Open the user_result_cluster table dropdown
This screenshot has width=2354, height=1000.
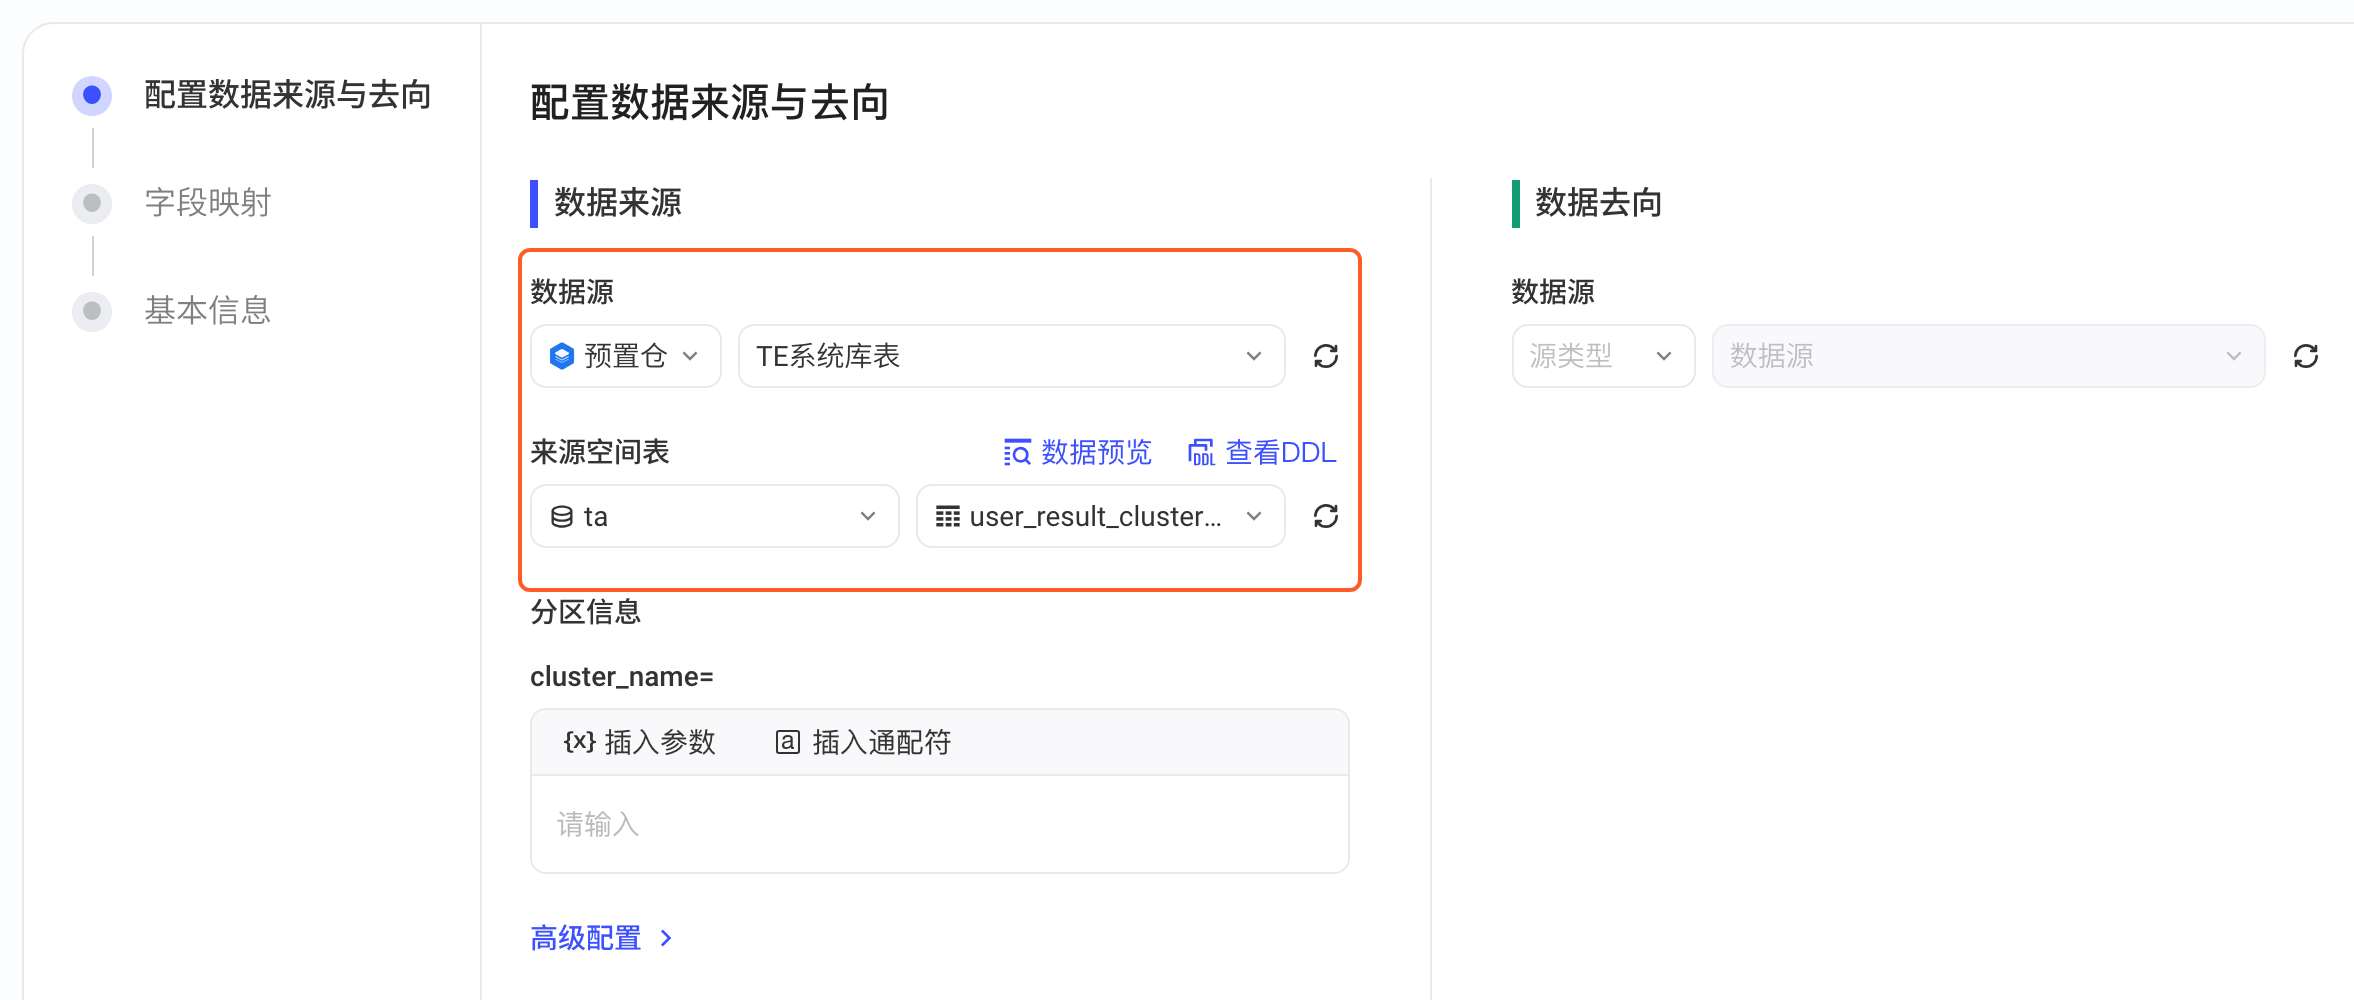coord(1100,516)
